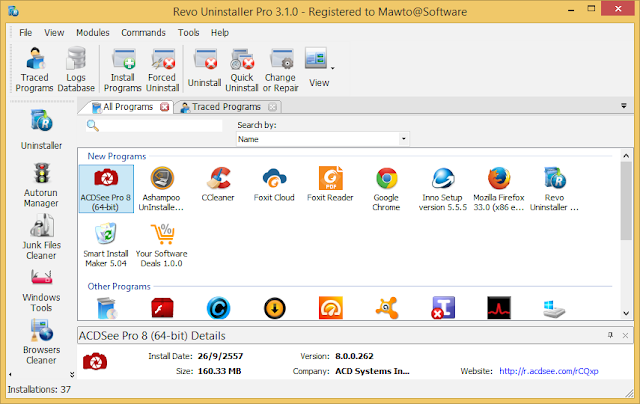Pin the ACDSee Pro 8 Details panel

(x=610, y=335)
